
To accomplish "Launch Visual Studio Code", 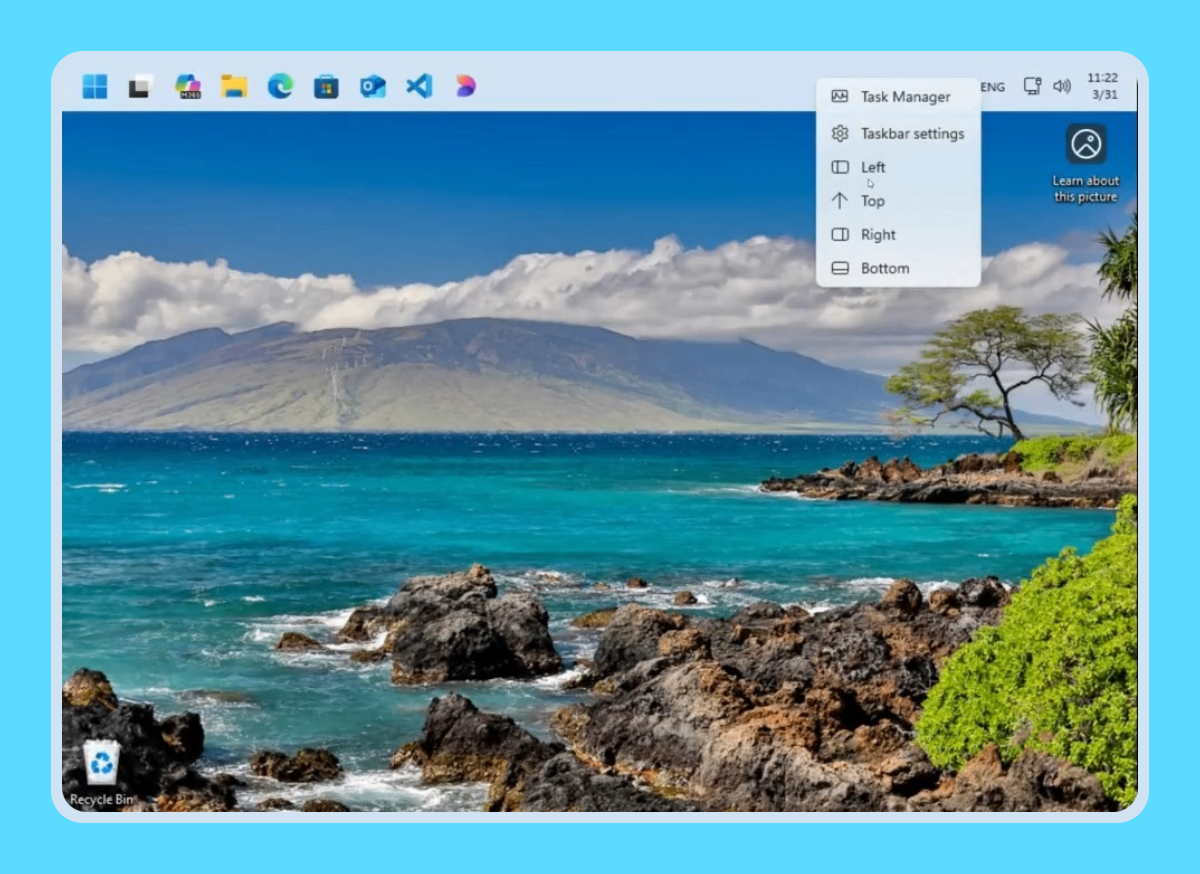I will (419, 86).
